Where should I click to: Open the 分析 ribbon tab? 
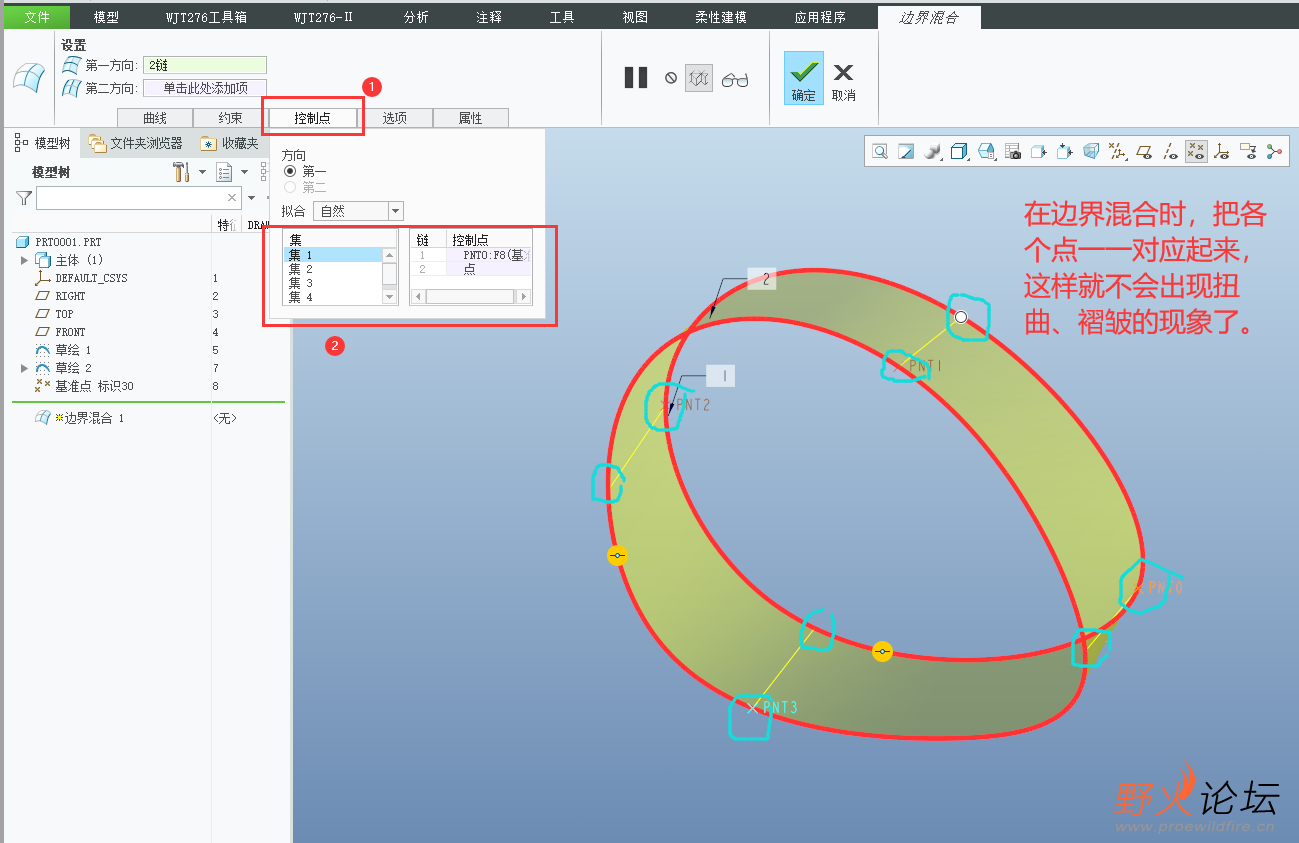[x=416, y=17]
